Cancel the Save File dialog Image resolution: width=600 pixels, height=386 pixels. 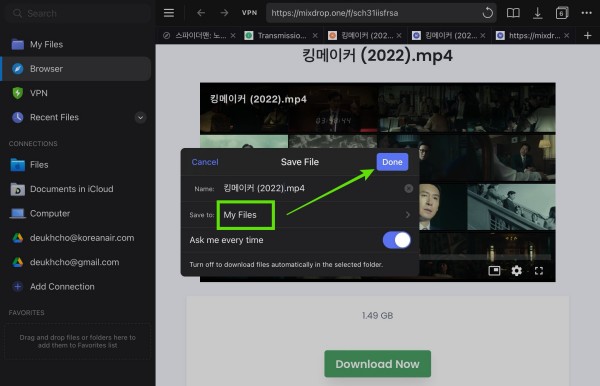click(205, 162)
